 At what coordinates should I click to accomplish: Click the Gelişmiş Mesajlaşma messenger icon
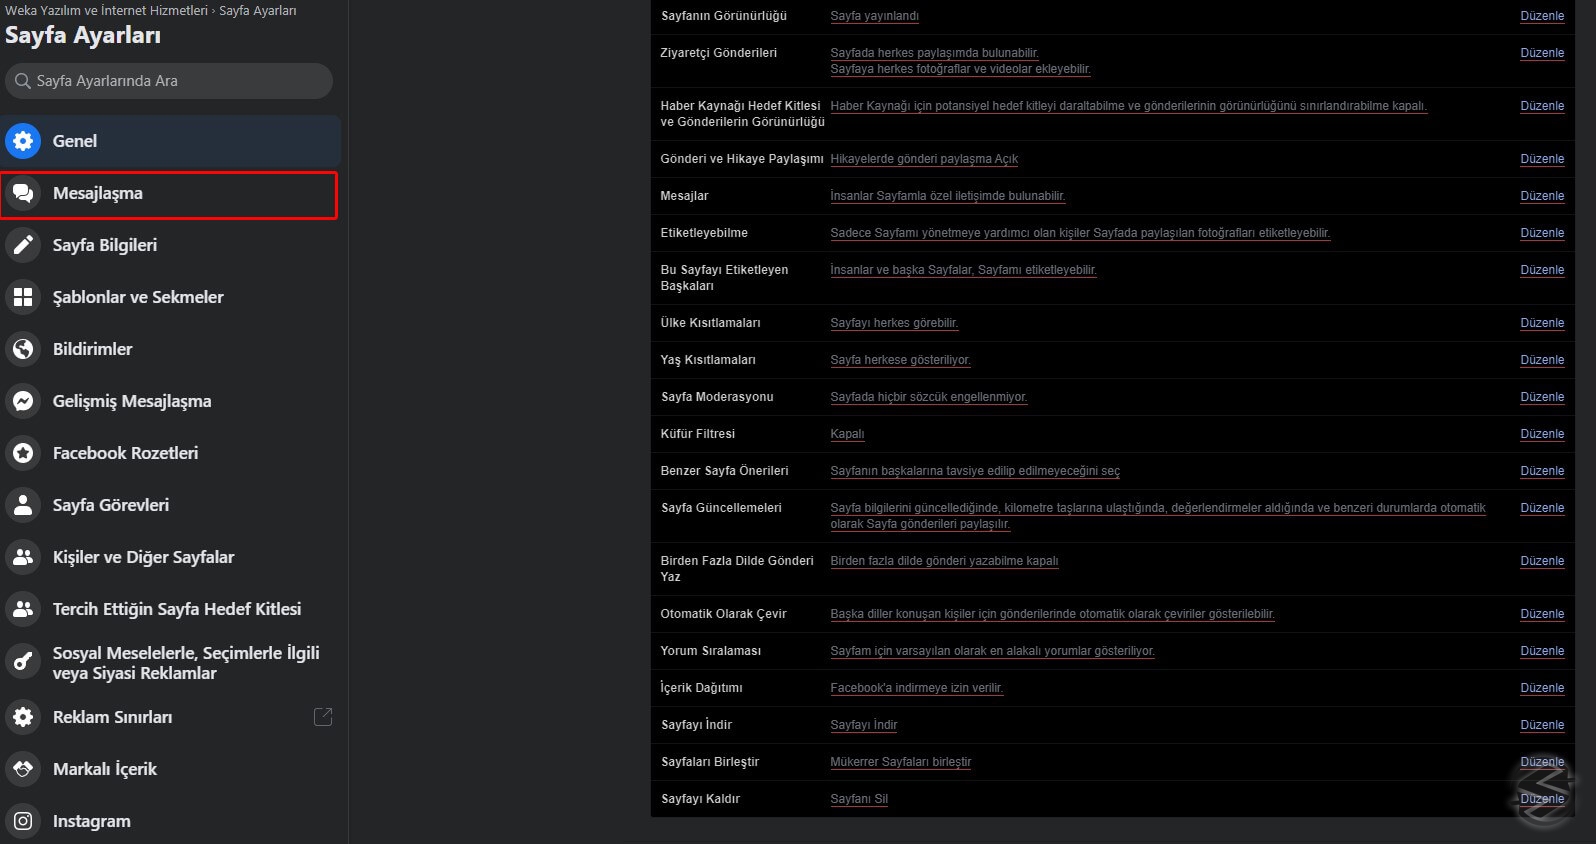tap(23, 401)
